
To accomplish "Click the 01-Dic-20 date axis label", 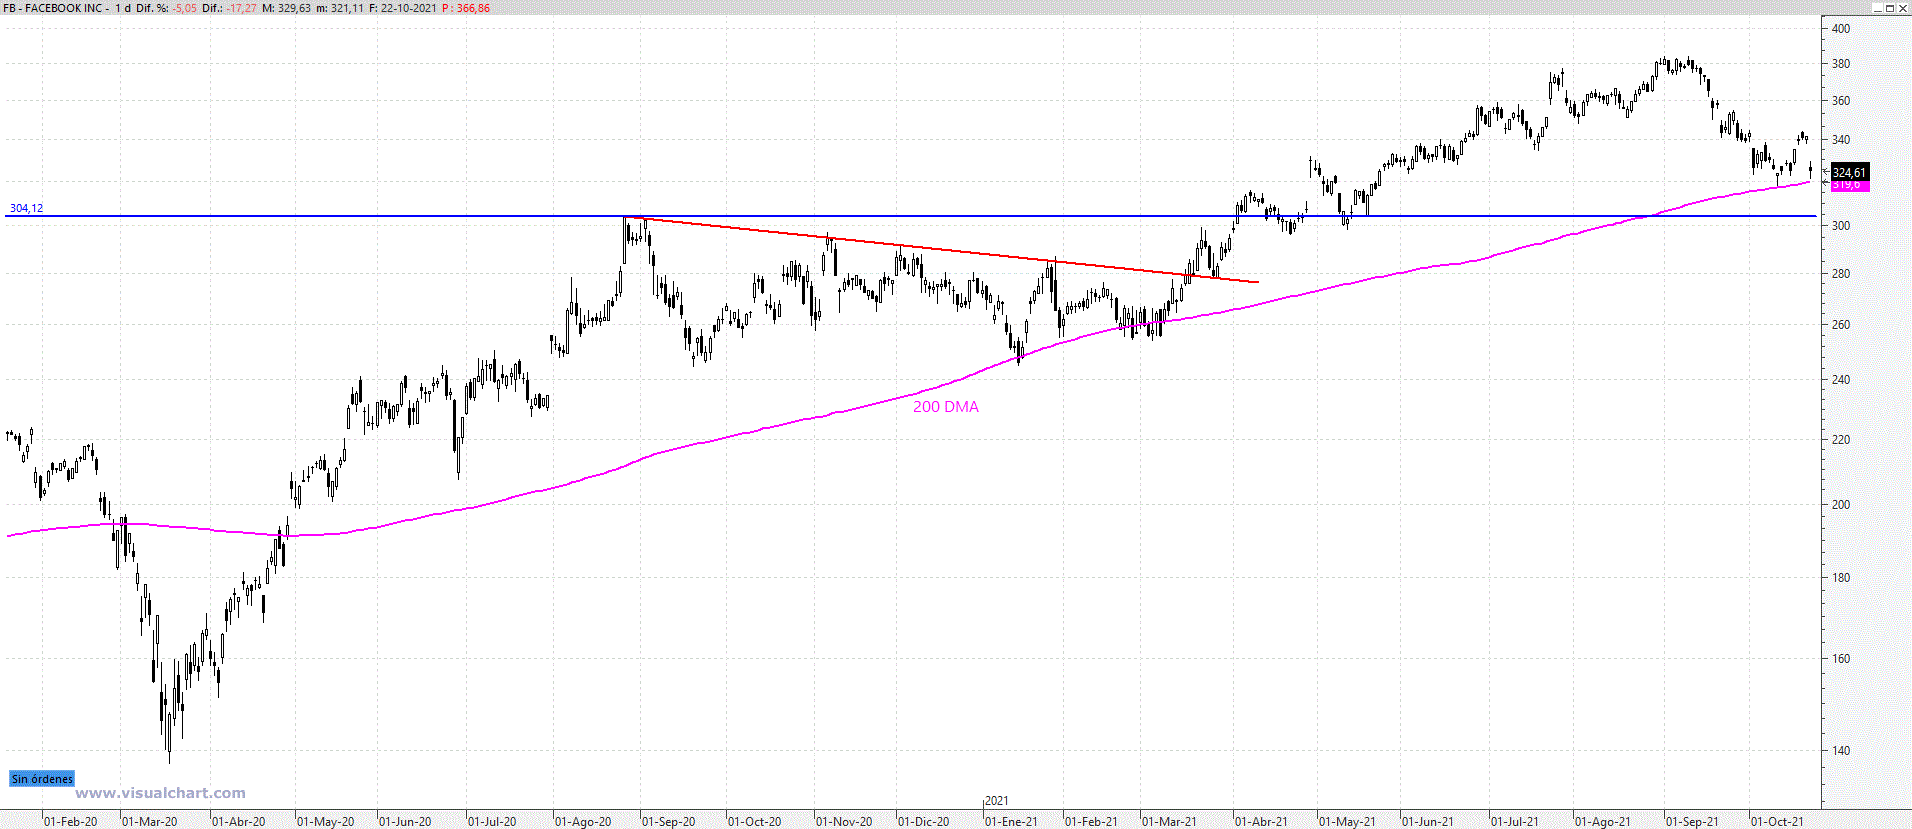I will click(924, 822).
